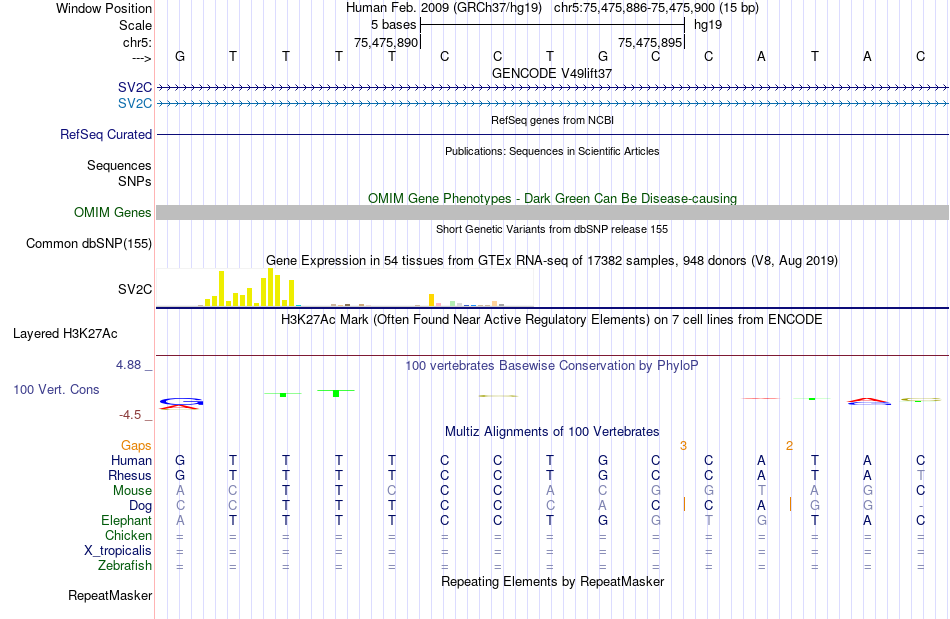Select the Chicken alignment row label
Image resolution: width=950 pixels, height=619 pixels.
[x=128, y=535]
